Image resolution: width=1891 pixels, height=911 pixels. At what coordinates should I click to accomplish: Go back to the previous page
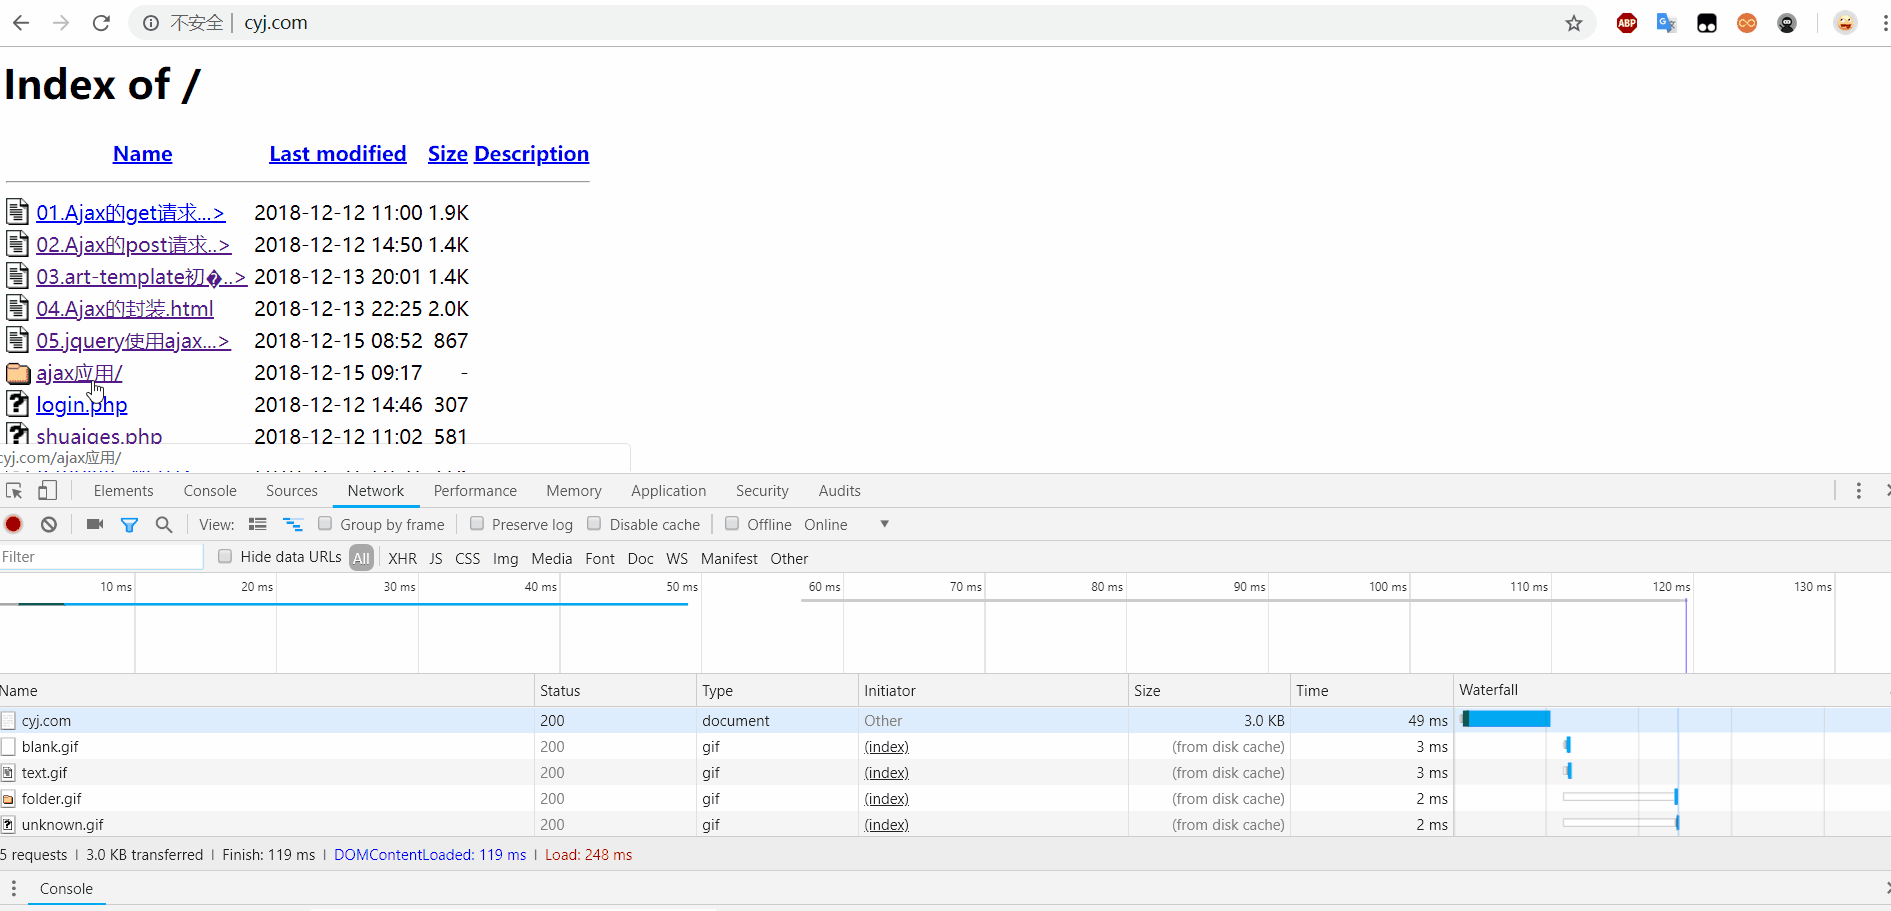[21, 23]
